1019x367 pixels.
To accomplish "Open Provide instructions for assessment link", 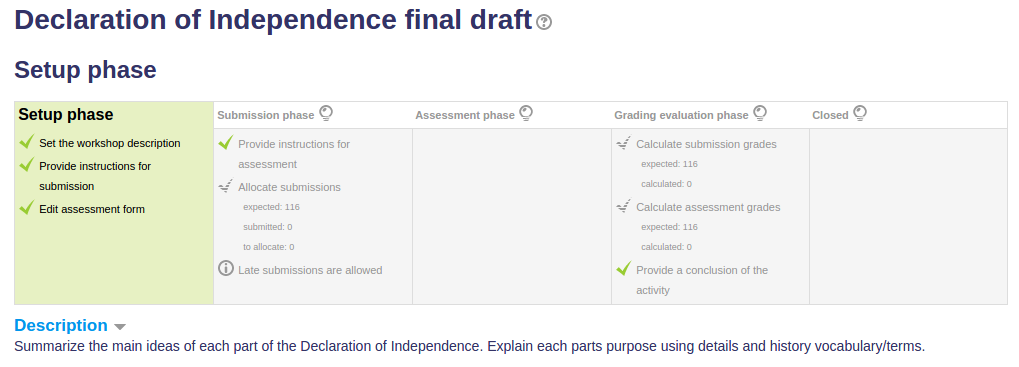I will (x=294, y=154).
